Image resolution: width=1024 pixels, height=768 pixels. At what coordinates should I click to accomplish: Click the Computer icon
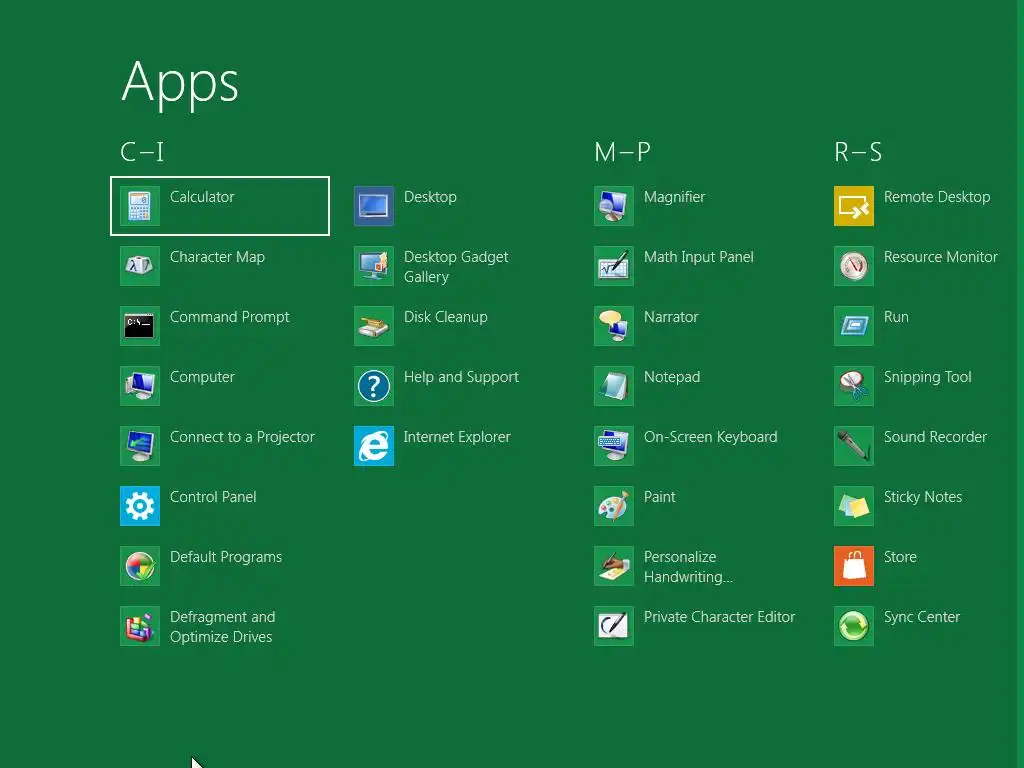click(x=140, y=386)
